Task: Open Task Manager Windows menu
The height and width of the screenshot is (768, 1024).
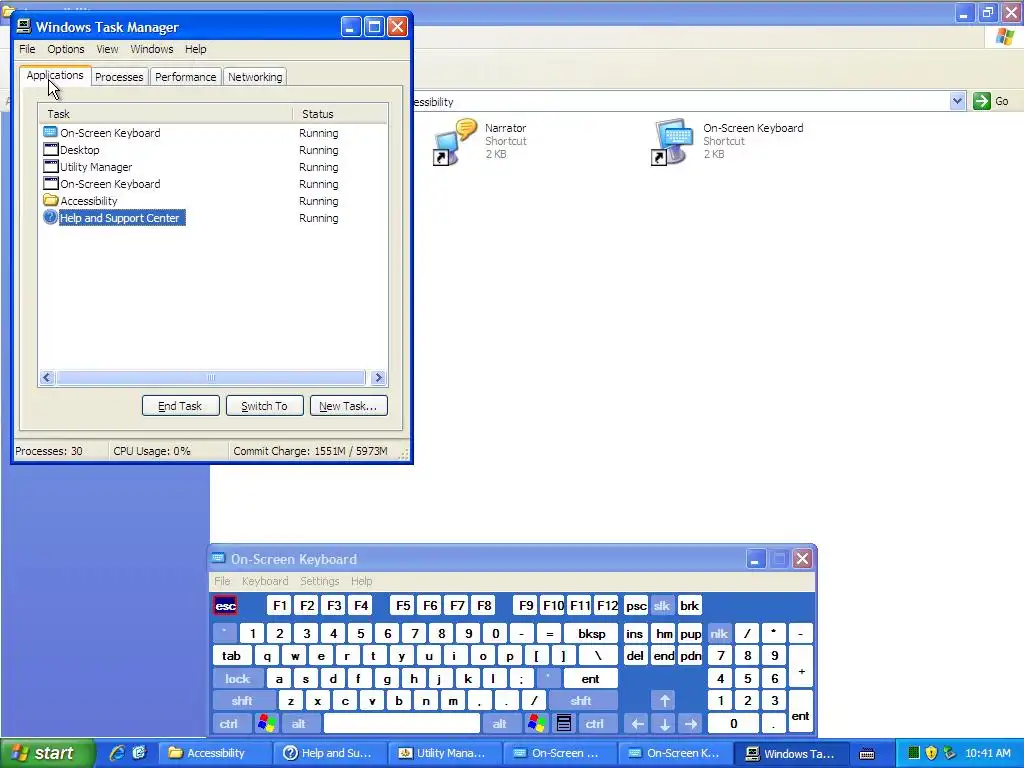Action: (152, 49)
